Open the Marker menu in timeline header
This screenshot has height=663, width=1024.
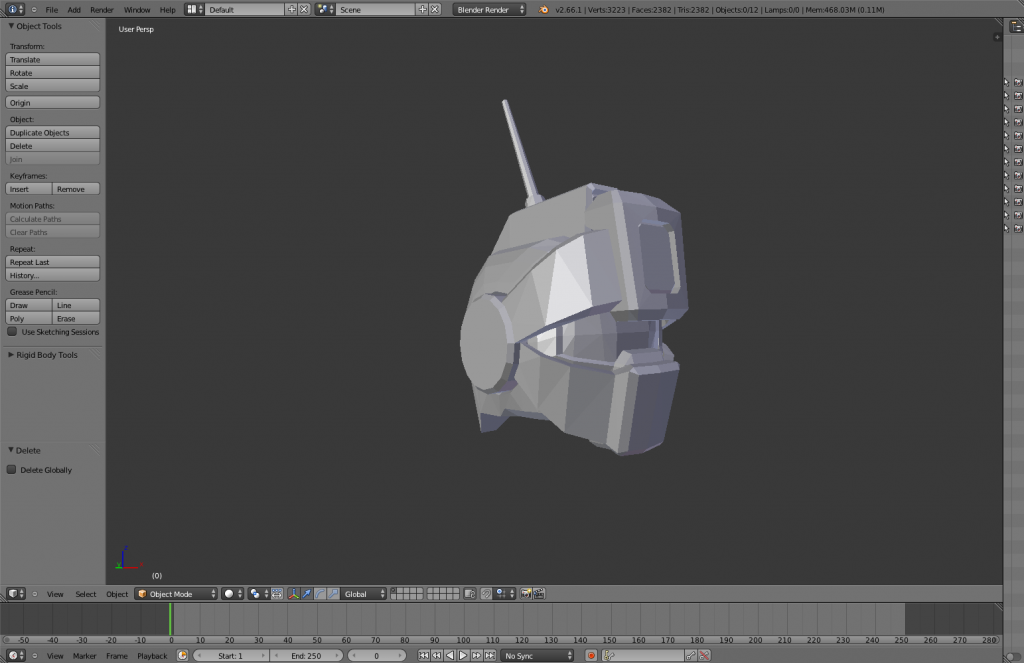tap(85, 656)
